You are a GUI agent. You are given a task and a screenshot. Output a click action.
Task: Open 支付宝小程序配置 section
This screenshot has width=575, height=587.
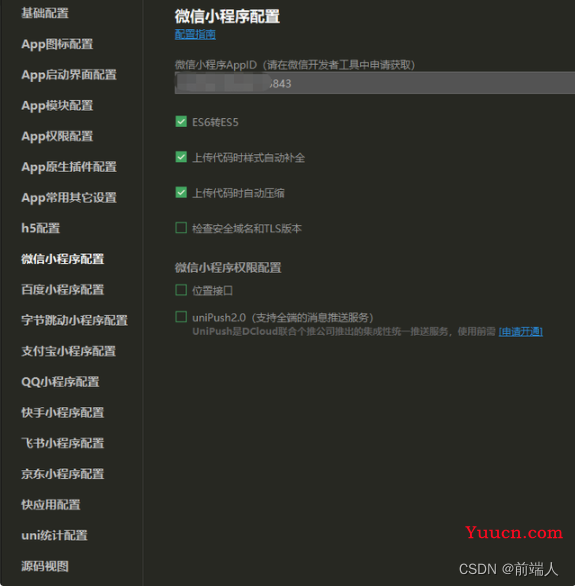click(69, 351)
